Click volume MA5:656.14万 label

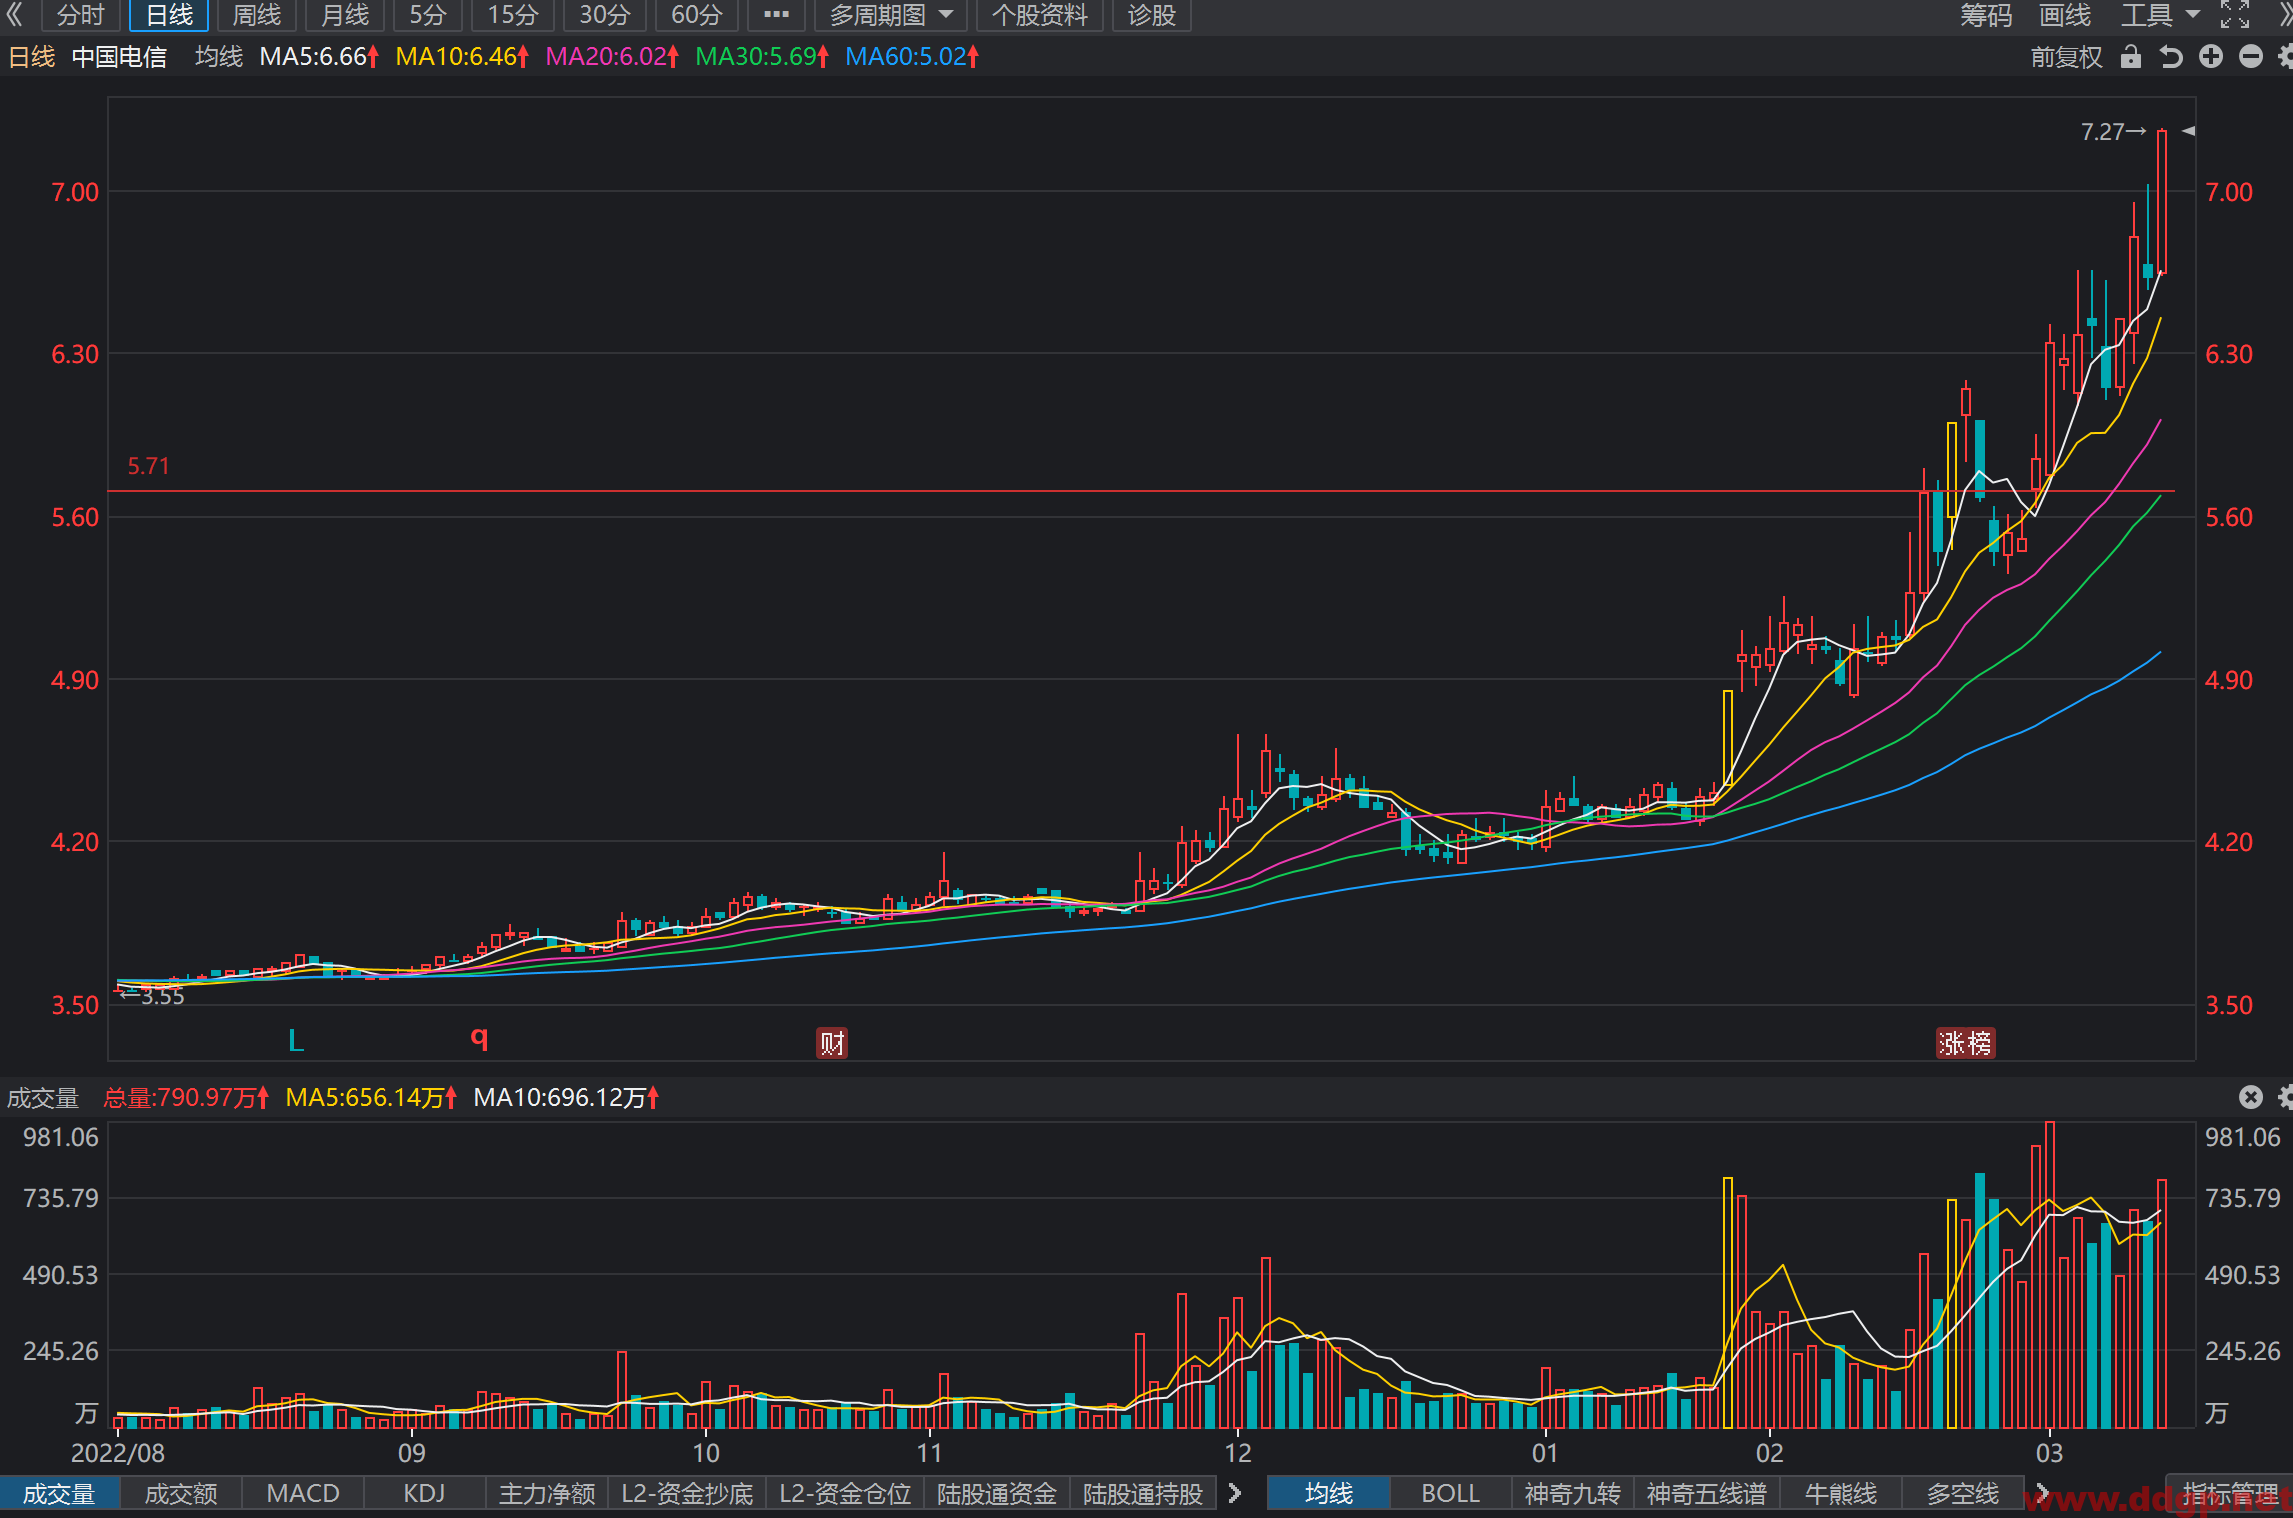click(371, 1097)
